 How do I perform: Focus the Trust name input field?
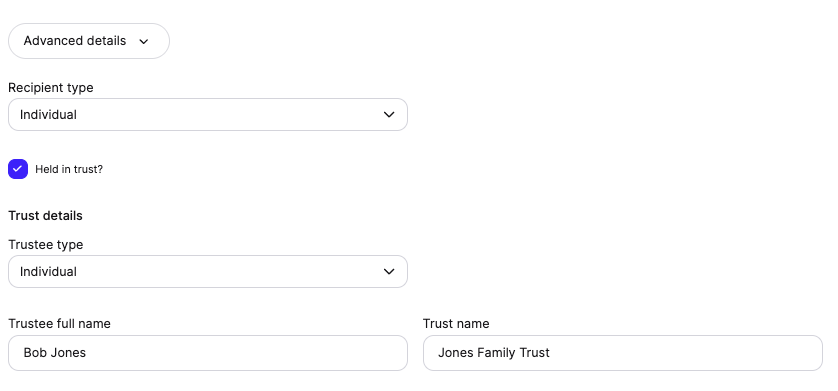(623, 353)
